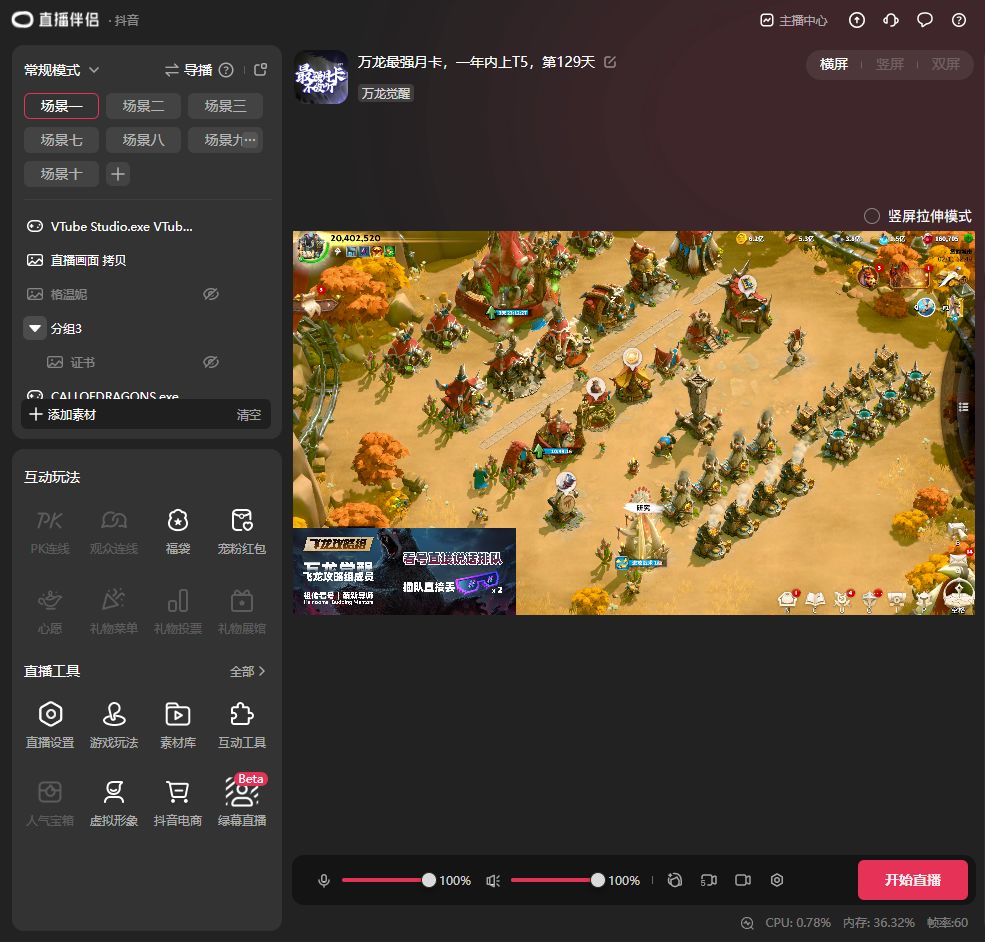The height and width of the screenshot is (942, 985).
Task: Edit the stream title pencil icon
Action: (x=610, y=62)
